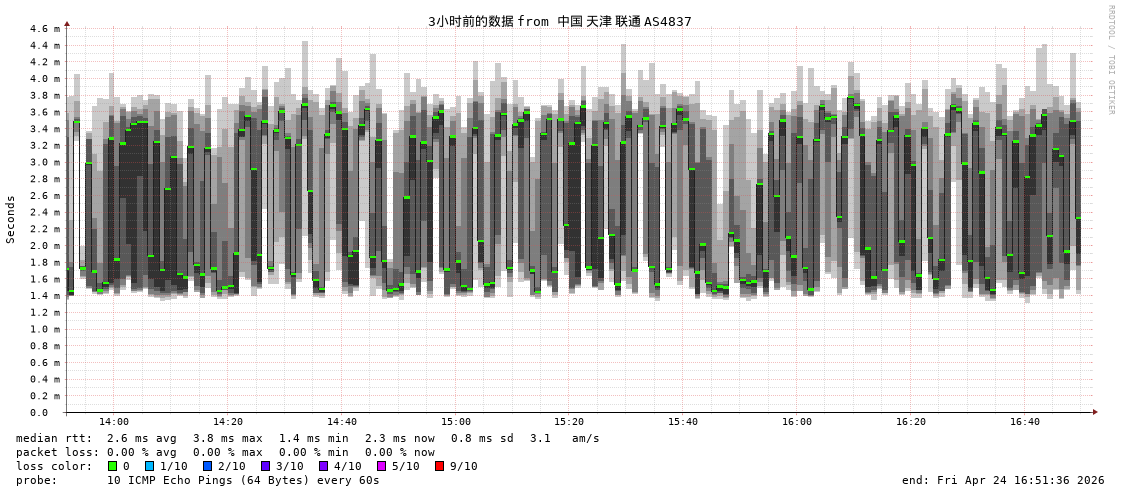The width and height of the screenshot is (1121, 494).
Task: Click the '3.0 m' y-axis value
Action: tap(45, 162)
